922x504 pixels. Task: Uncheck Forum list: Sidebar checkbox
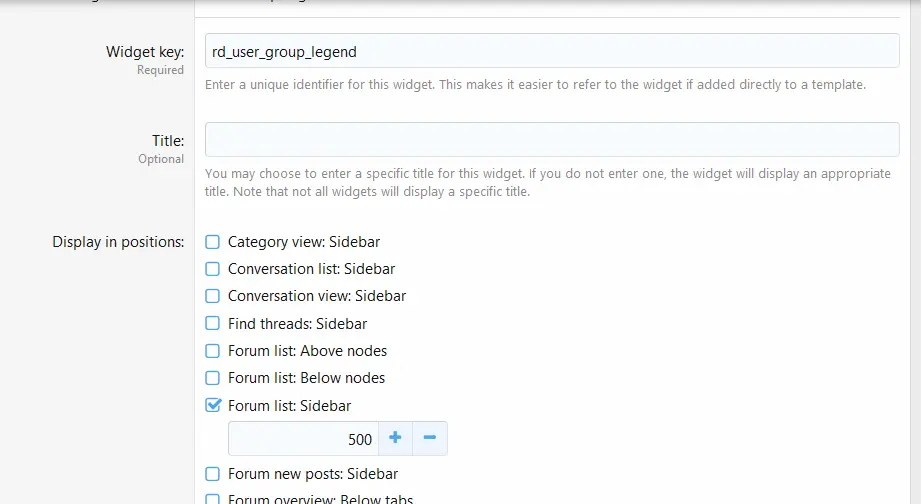tap(213, 405)
